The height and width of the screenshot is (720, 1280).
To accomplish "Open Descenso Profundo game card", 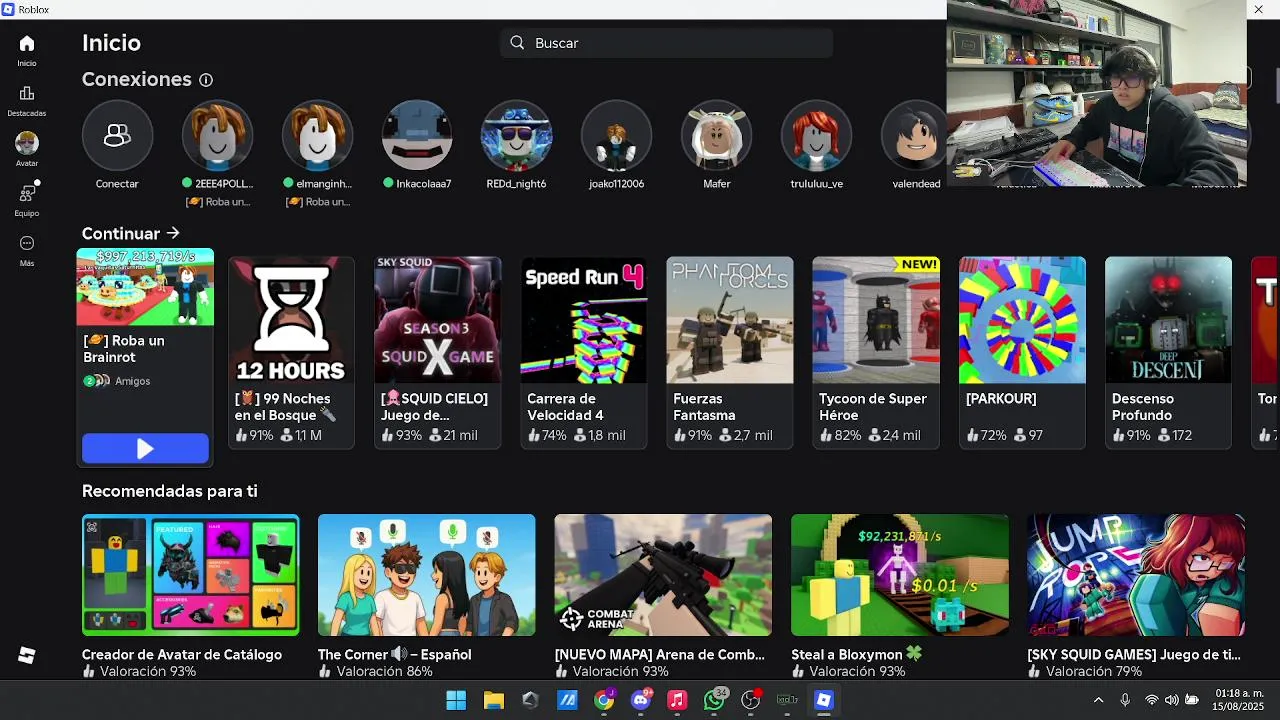I will (x=1168, y=352).
